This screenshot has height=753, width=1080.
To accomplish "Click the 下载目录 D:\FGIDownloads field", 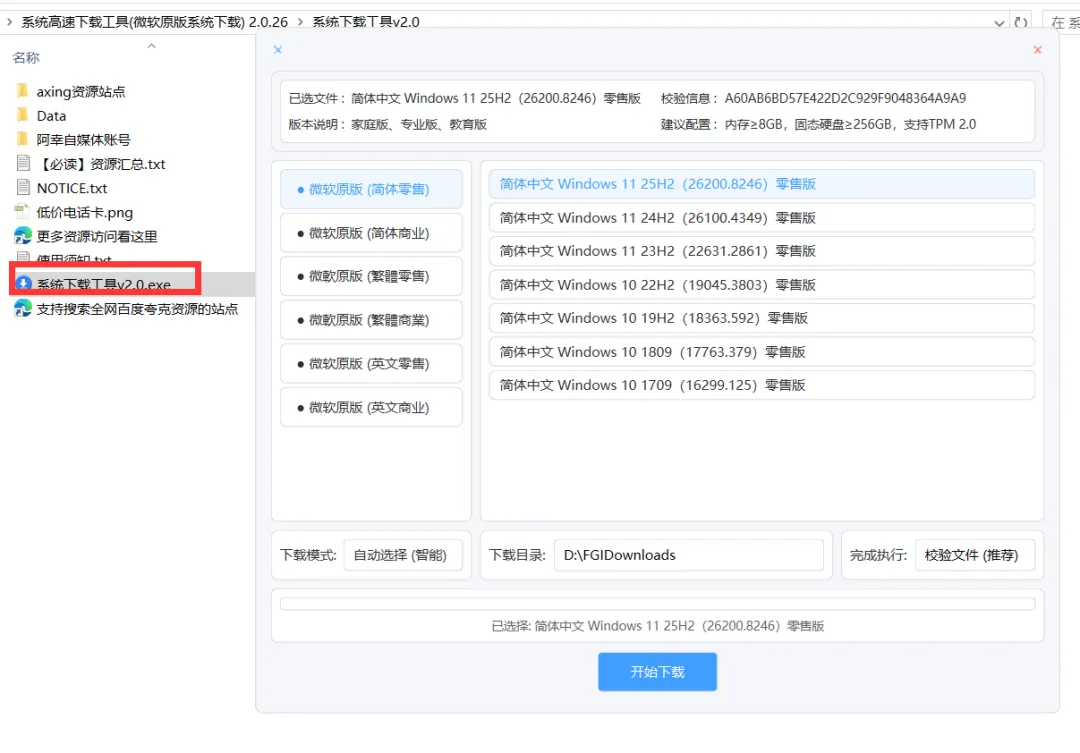I will [x=689, y=555].
